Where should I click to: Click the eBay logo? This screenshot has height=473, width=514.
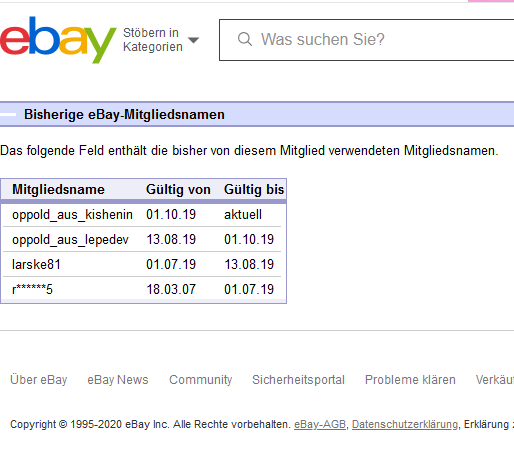click(x=58, y=40)
